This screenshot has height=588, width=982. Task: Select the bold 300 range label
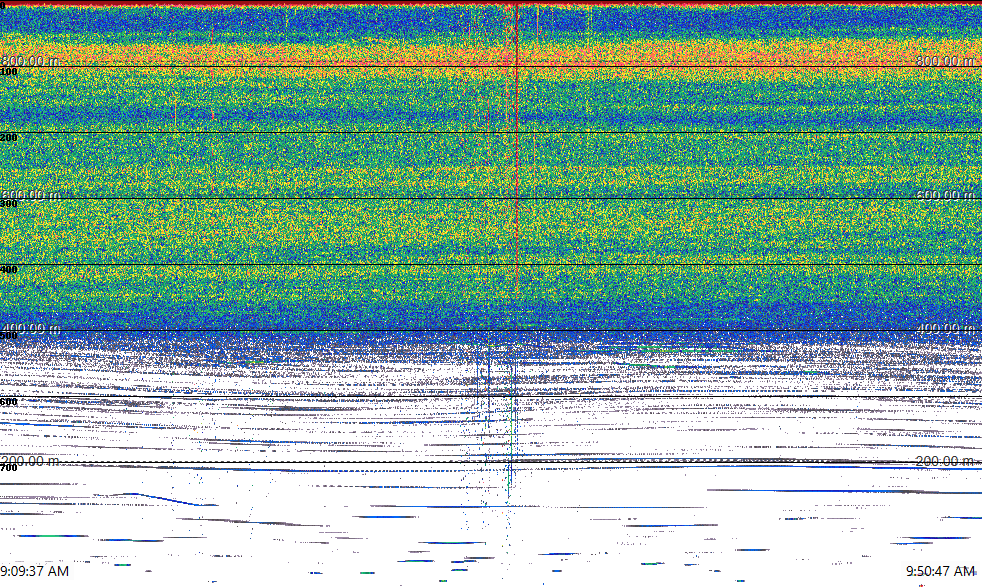(x=9, y=204)
